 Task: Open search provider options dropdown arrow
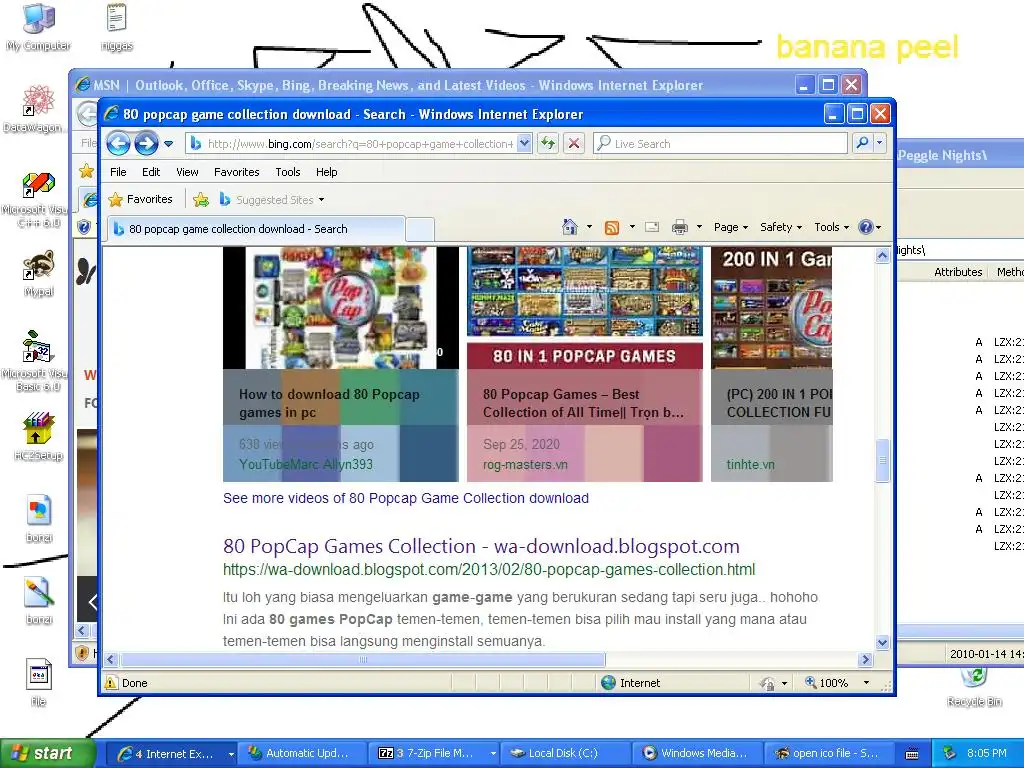point(880,143)
